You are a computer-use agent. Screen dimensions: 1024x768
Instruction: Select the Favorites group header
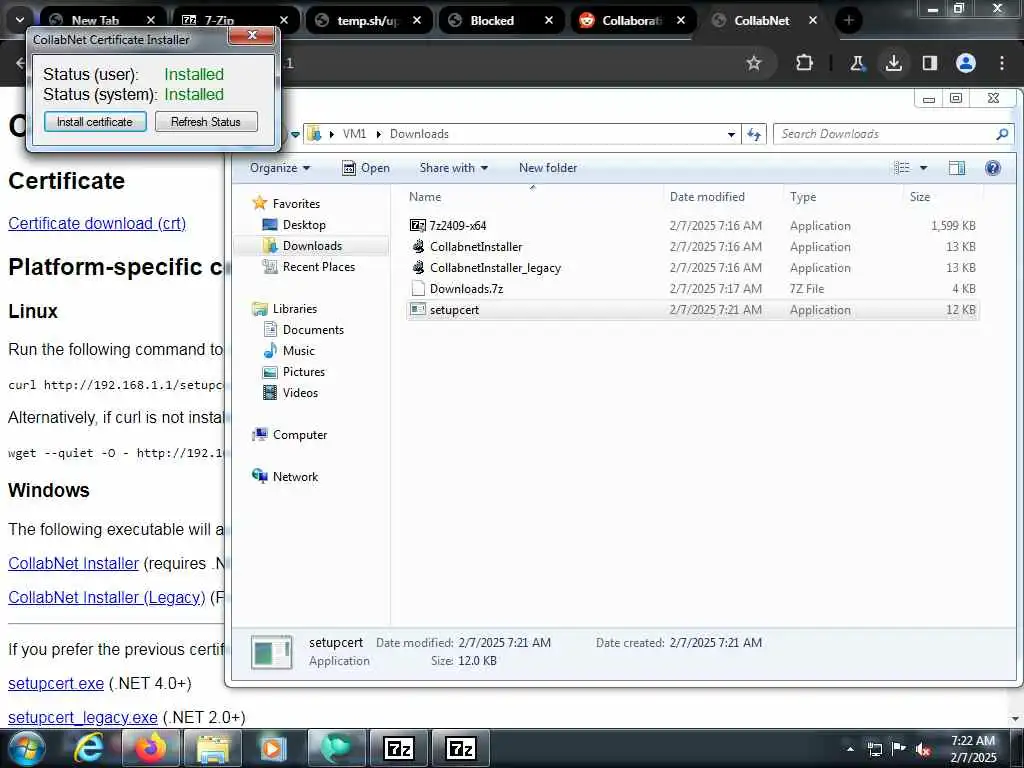tap(296, 204)
